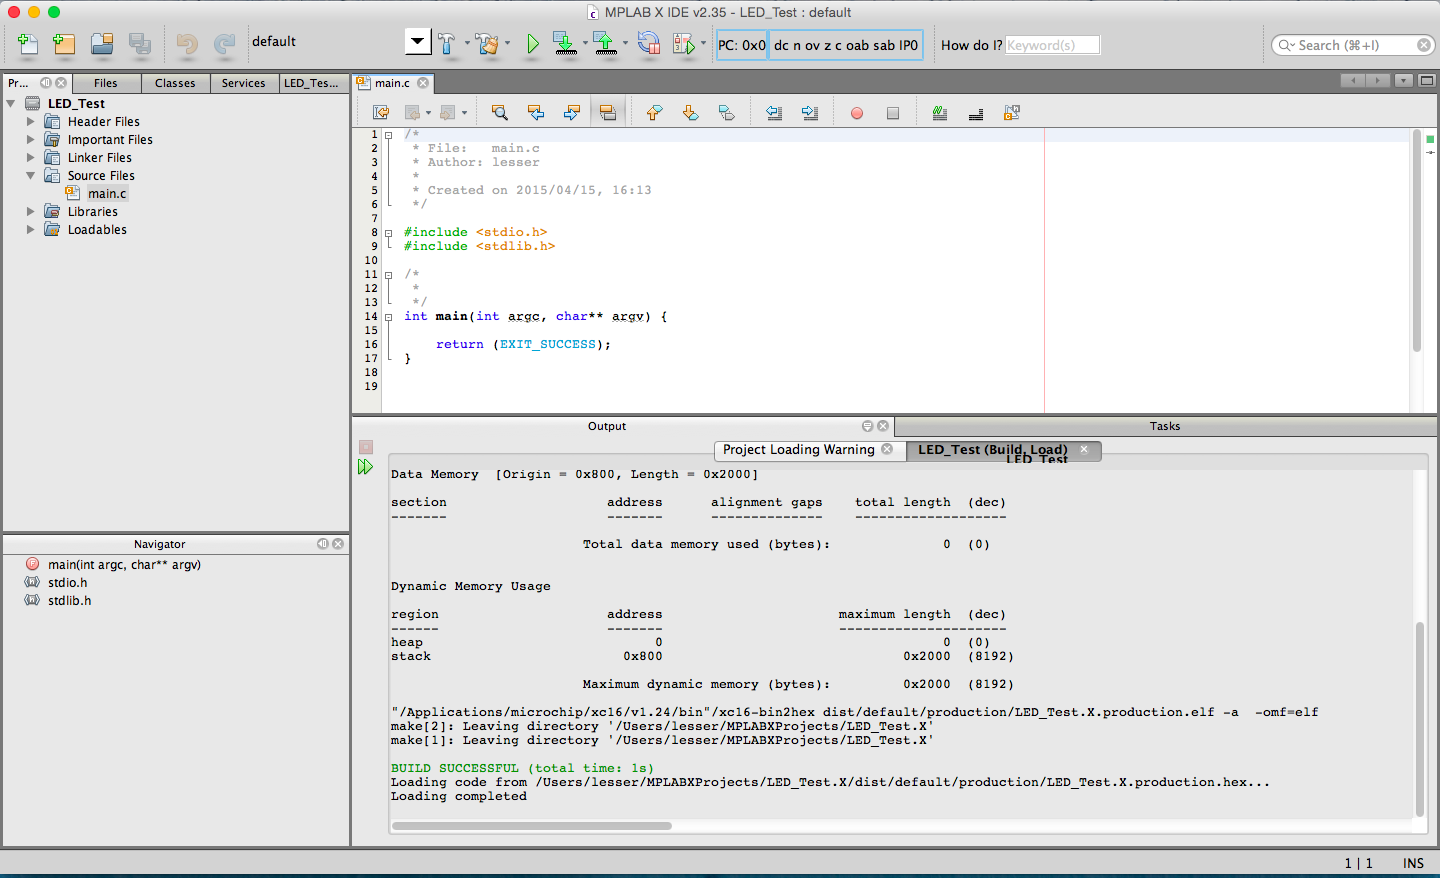Click the Debug Project icon
1440x878 pixels.
[684, 44]
